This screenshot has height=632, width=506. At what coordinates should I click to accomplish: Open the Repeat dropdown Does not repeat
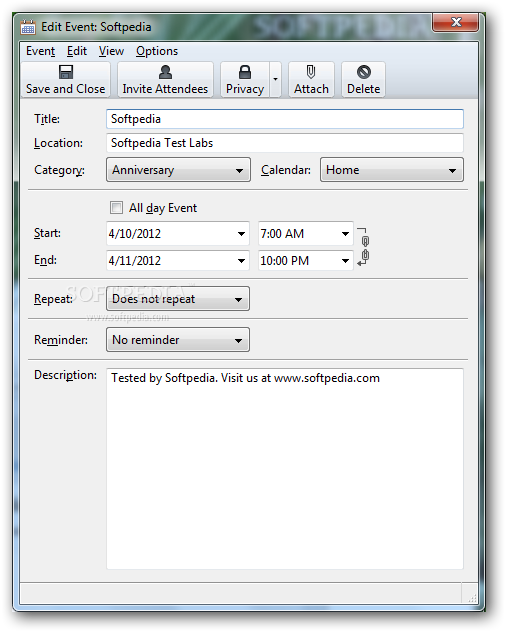pyautogui.click(x=178, y=299)
